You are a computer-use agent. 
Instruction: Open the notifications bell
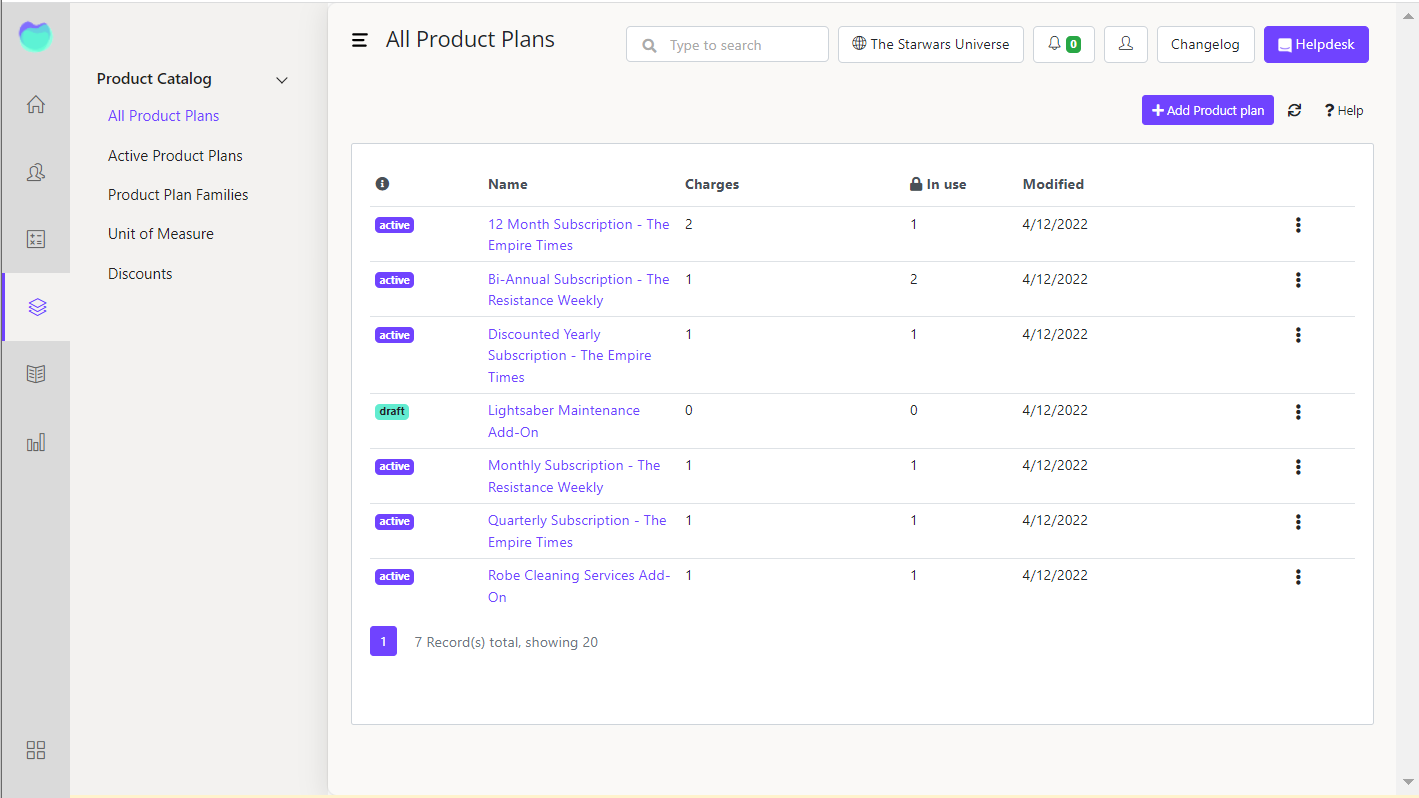click(1063, 44)
